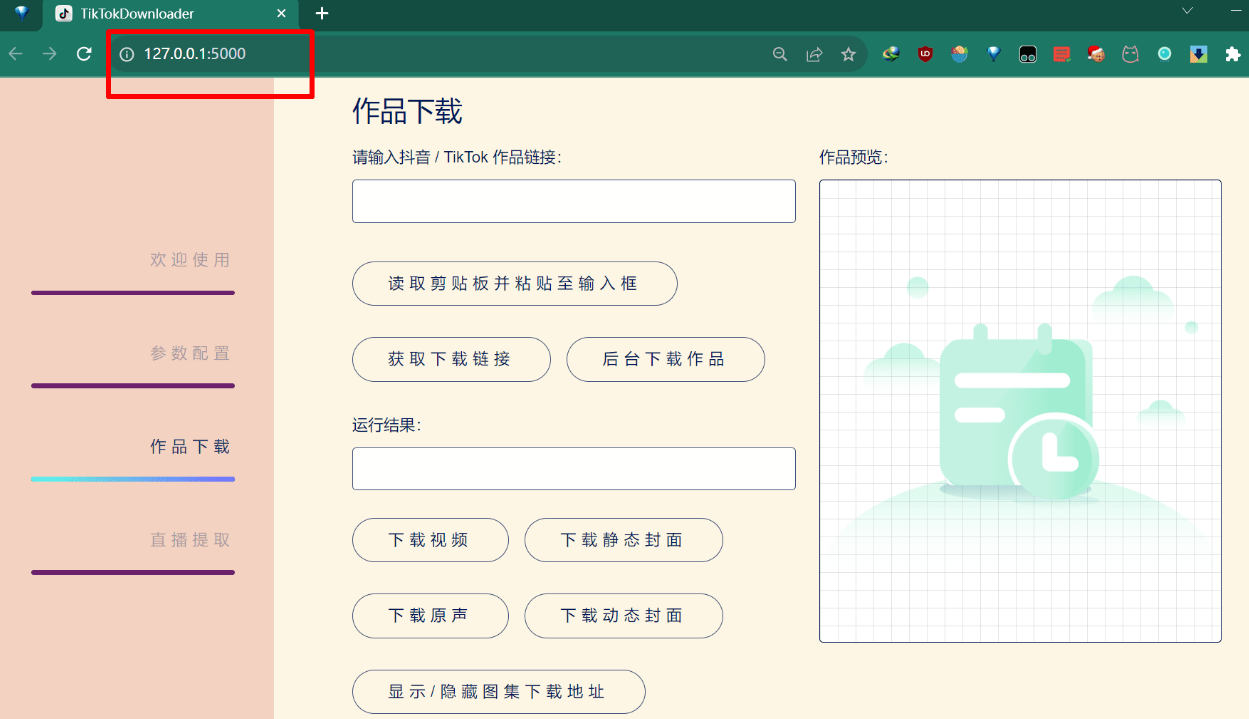Bookmark this page with the star icon

pos(848,54)
